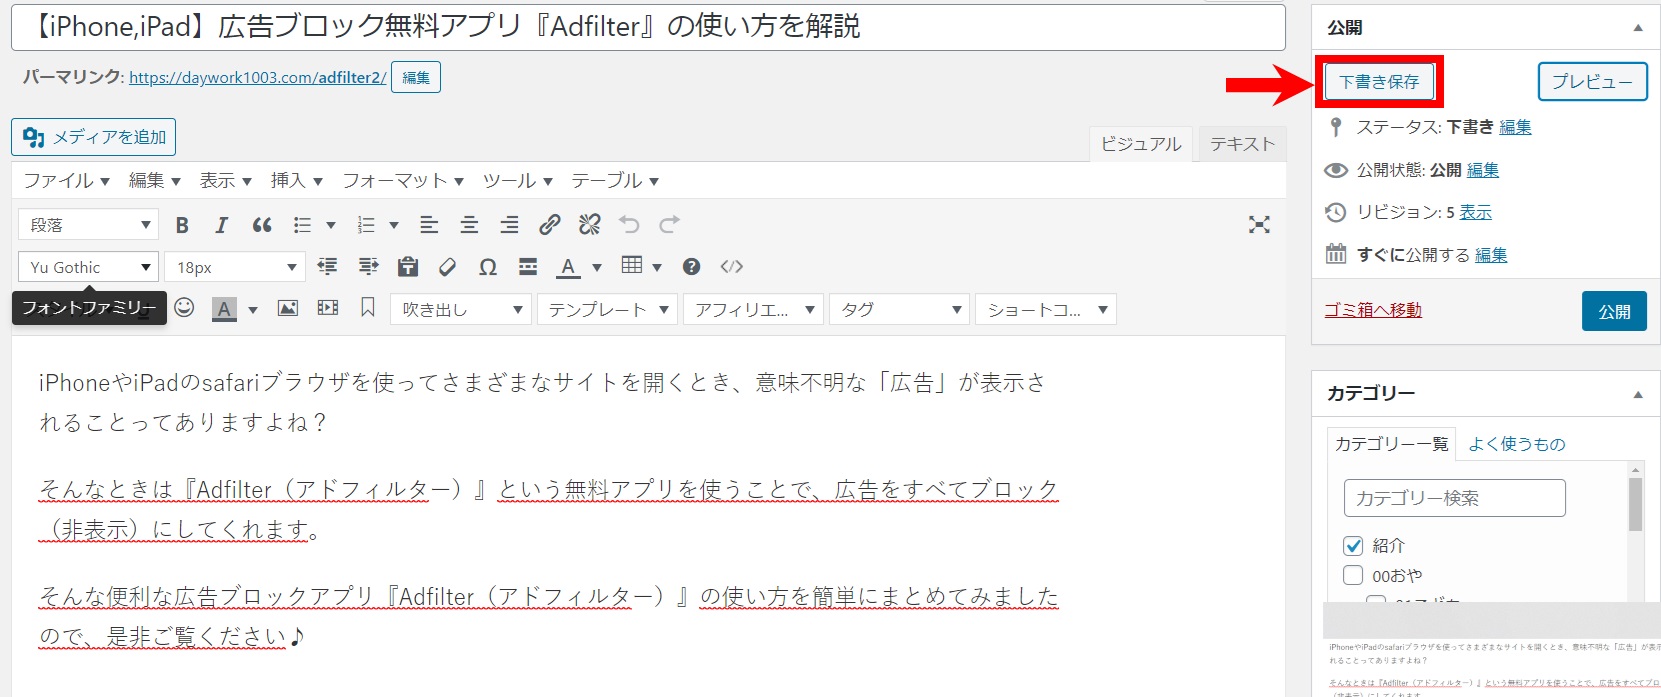Open the emoticon picker

tap(184, 308)
